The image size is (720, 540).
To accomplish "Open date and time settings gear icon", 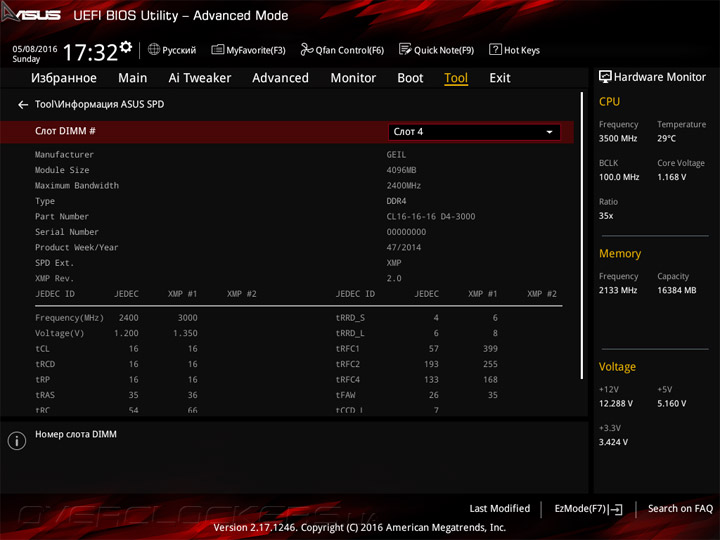I will click(x=126, y=47).
